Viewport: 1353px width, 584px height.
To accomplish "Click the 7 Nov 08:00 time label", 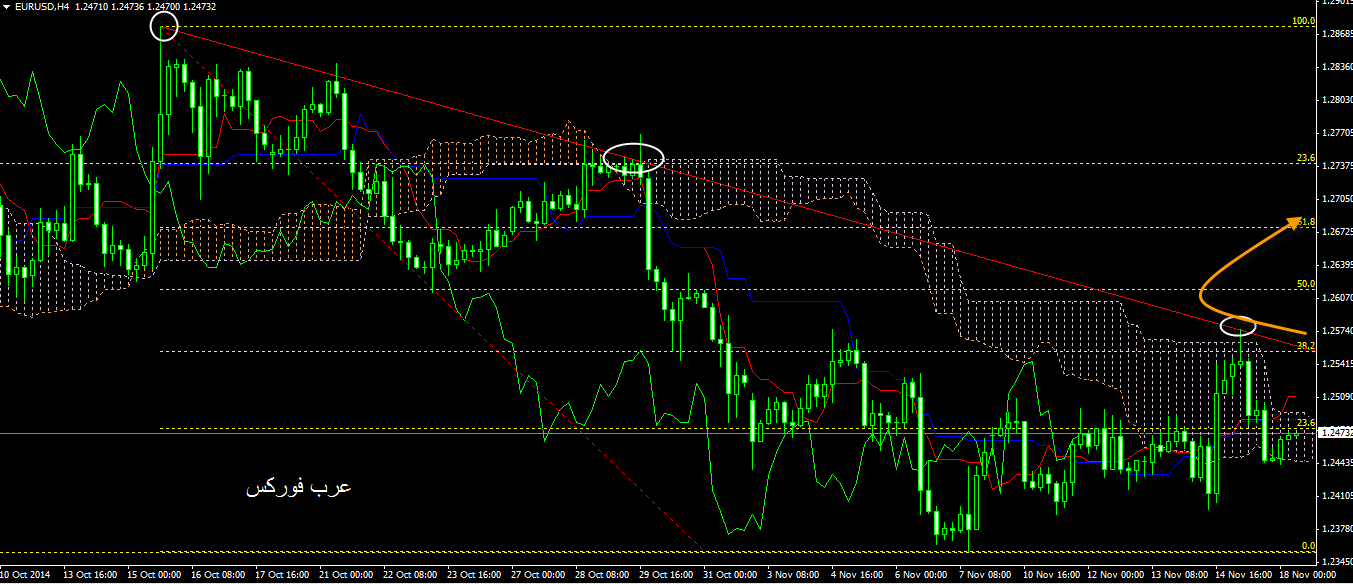I will [986, 576].
